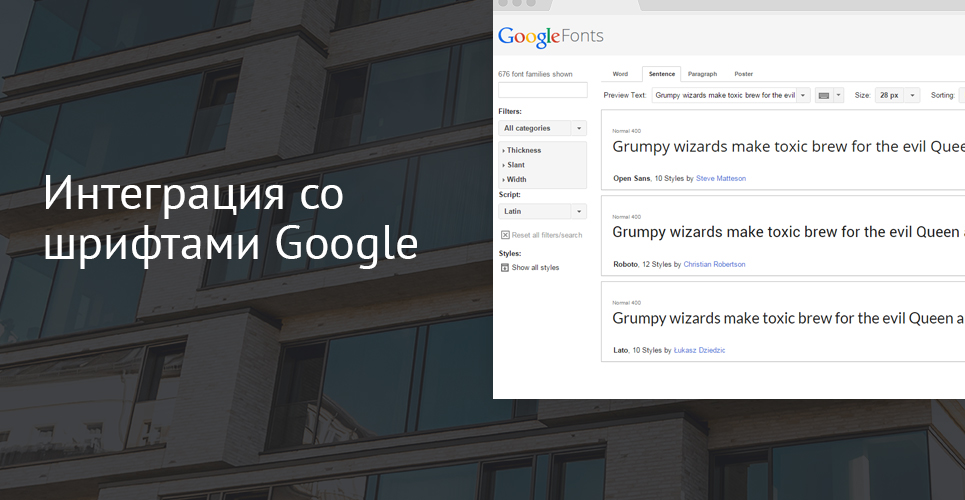Select the Sentence tab
Viewport: 965px width, 500px height.
tap(662, 74)
